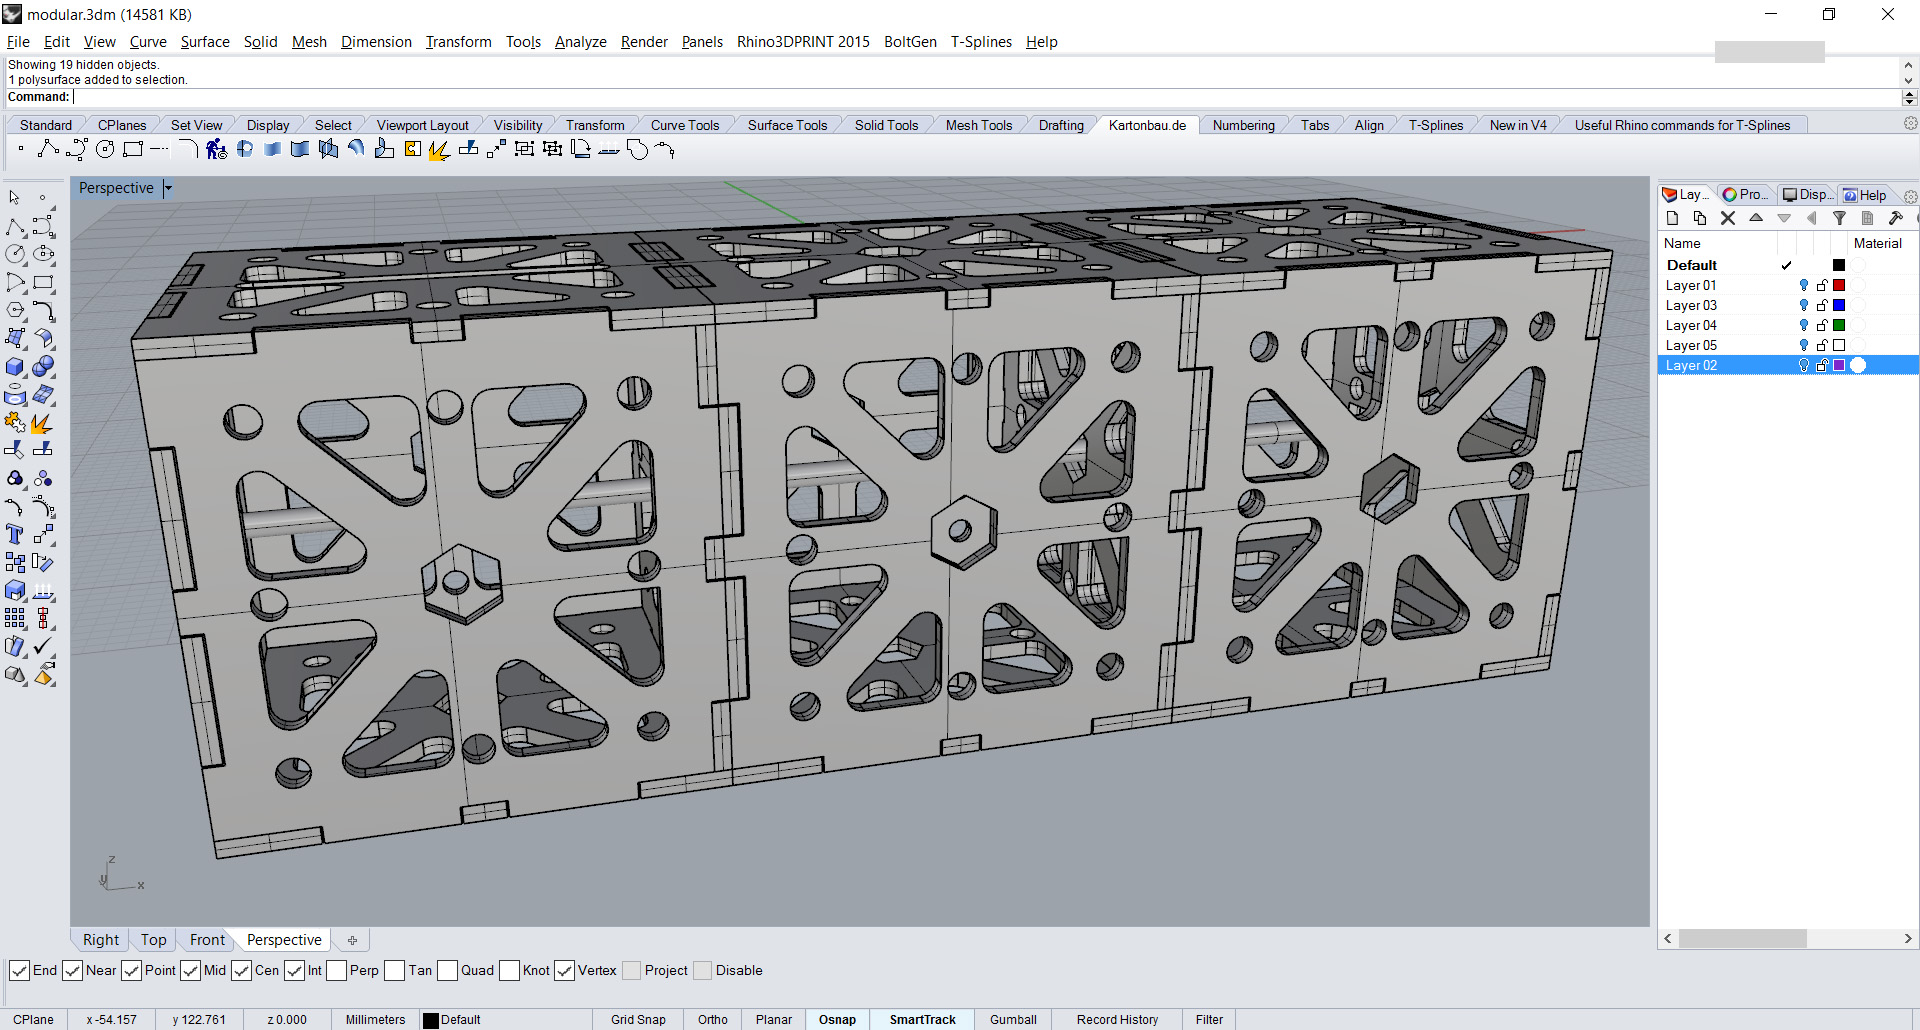Click the layer filter funnel icon
The height and width of the screenshot is (1030, 1920).
click(1839, 218)
